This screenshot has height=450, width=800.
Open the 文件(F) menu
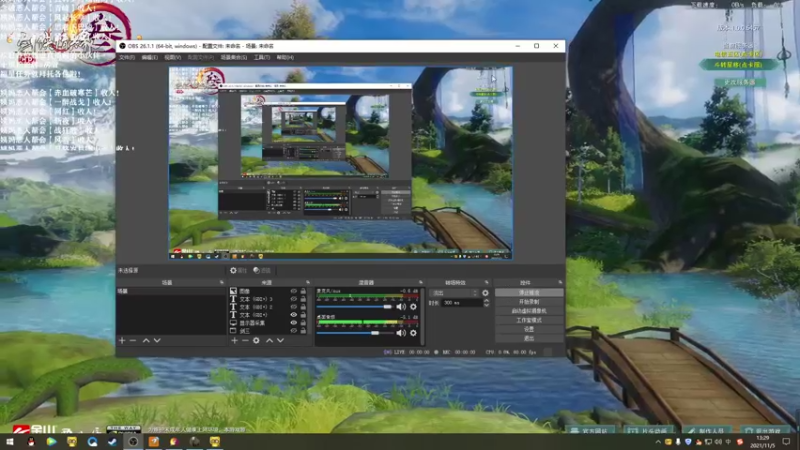[x=127, y=58]
